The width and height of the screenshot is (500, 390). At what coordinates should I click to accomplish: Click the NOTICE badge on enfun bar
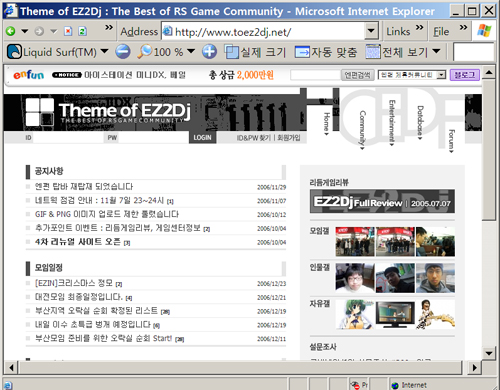pos(67,75)
